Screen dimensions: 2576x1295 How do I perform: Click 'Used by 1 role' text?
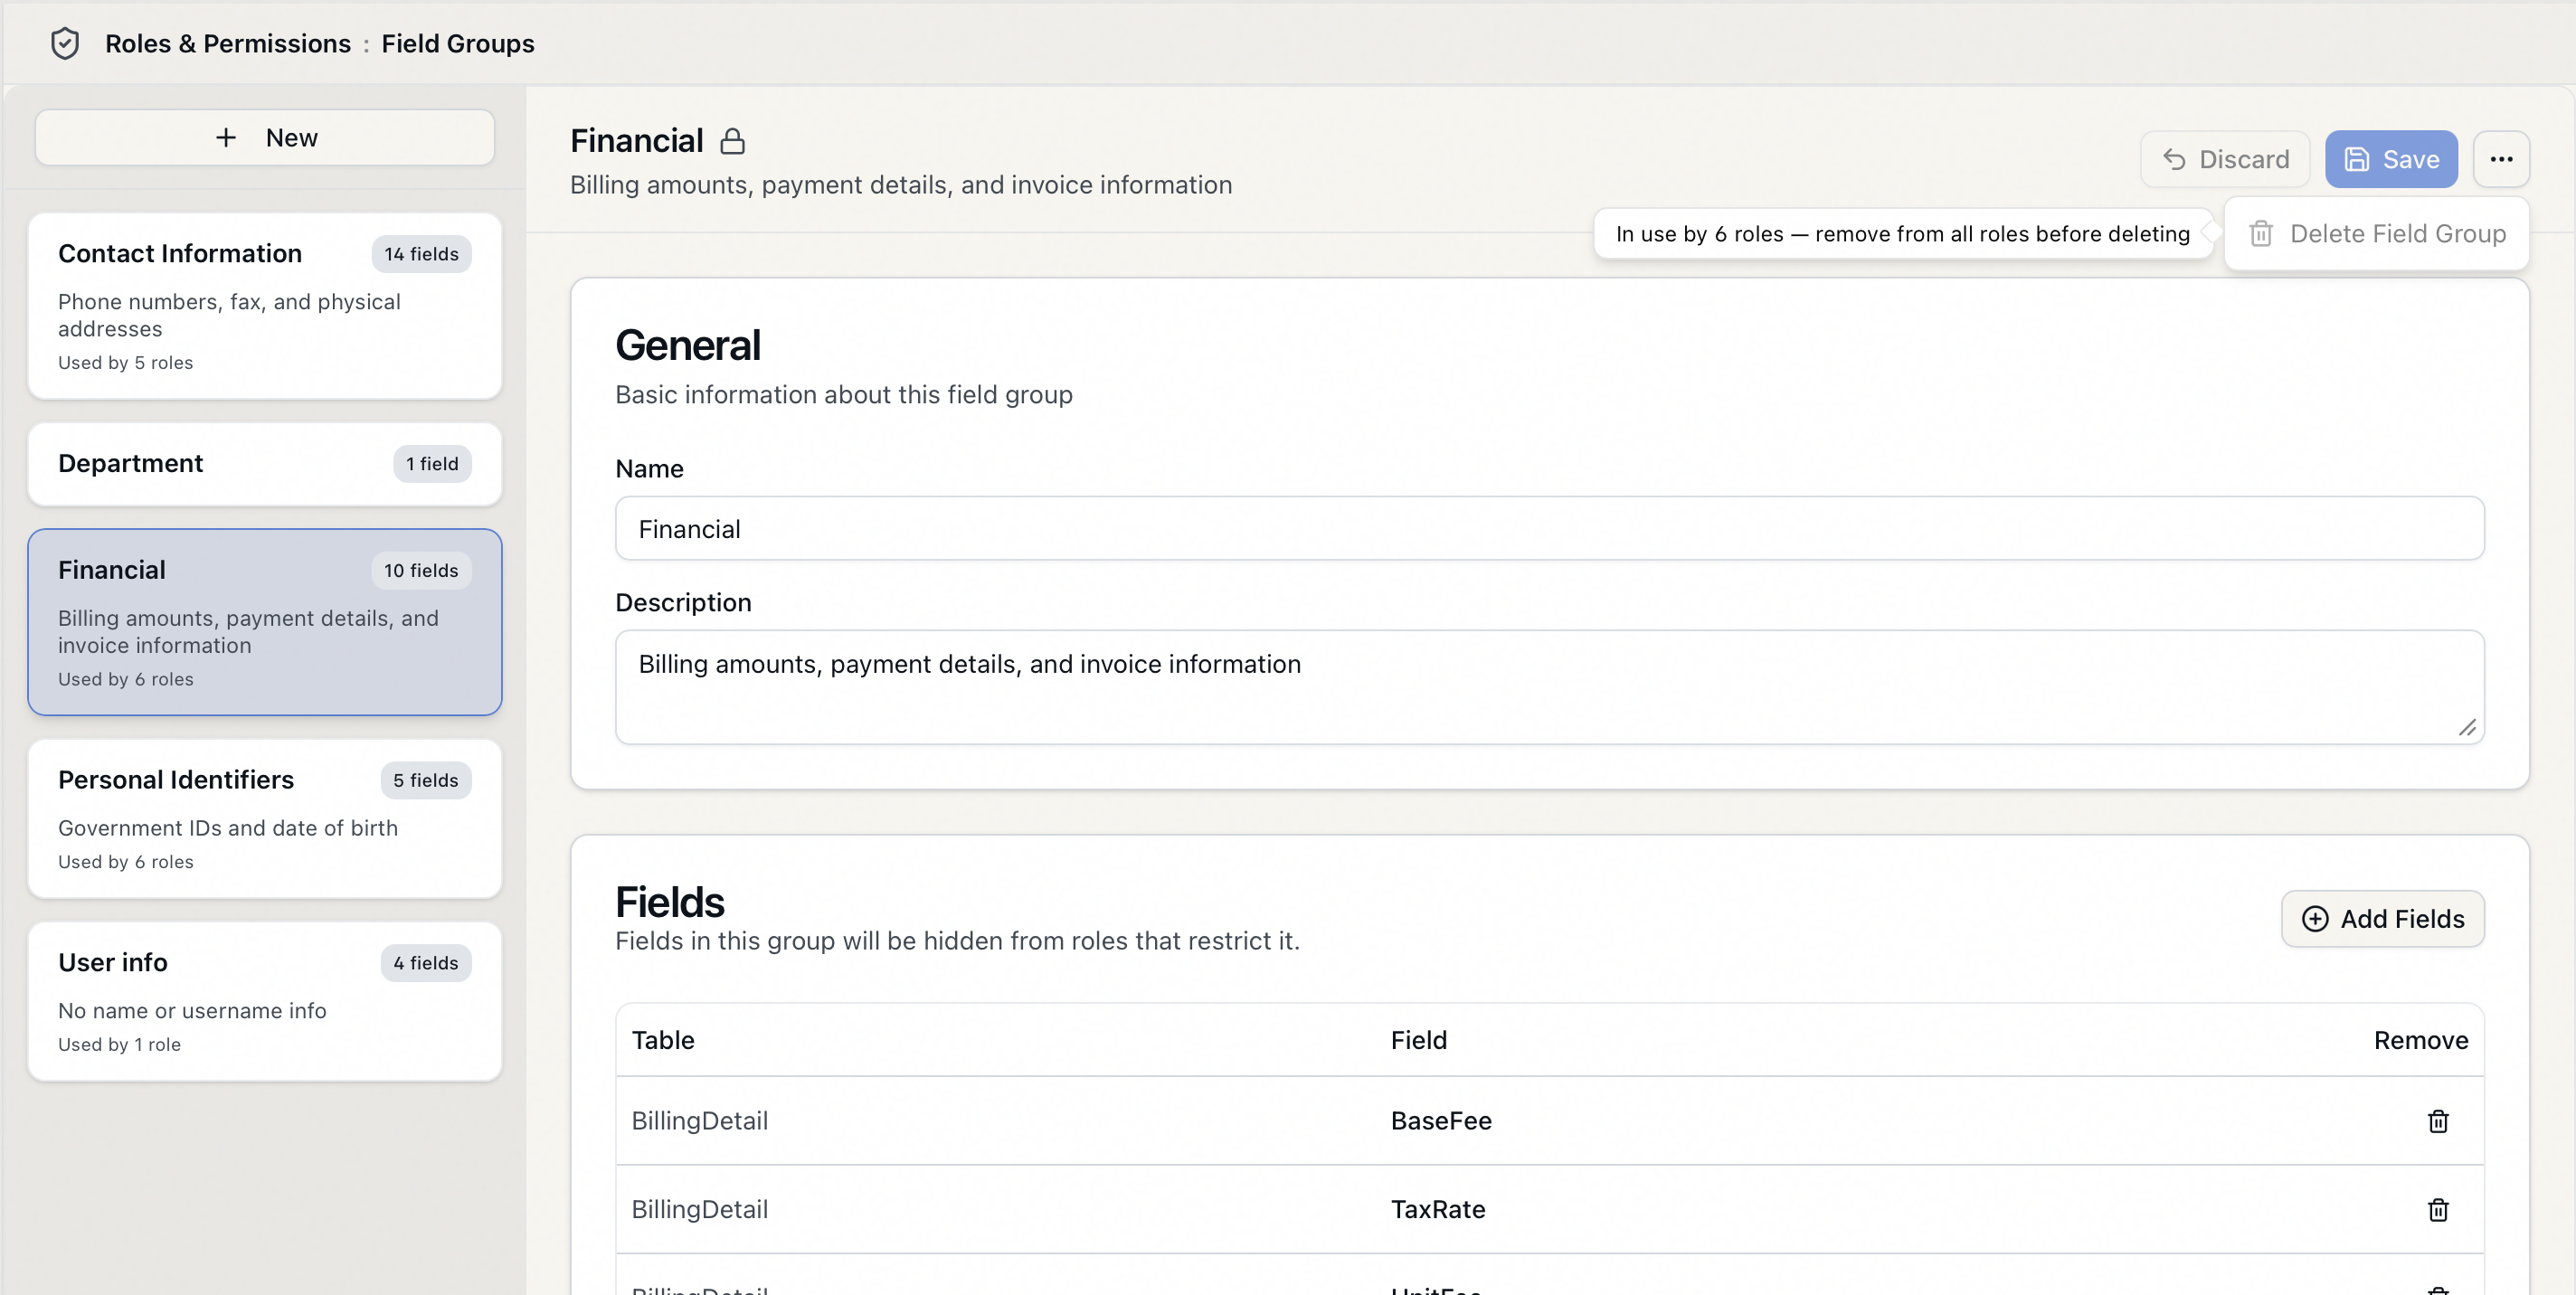119,1044
